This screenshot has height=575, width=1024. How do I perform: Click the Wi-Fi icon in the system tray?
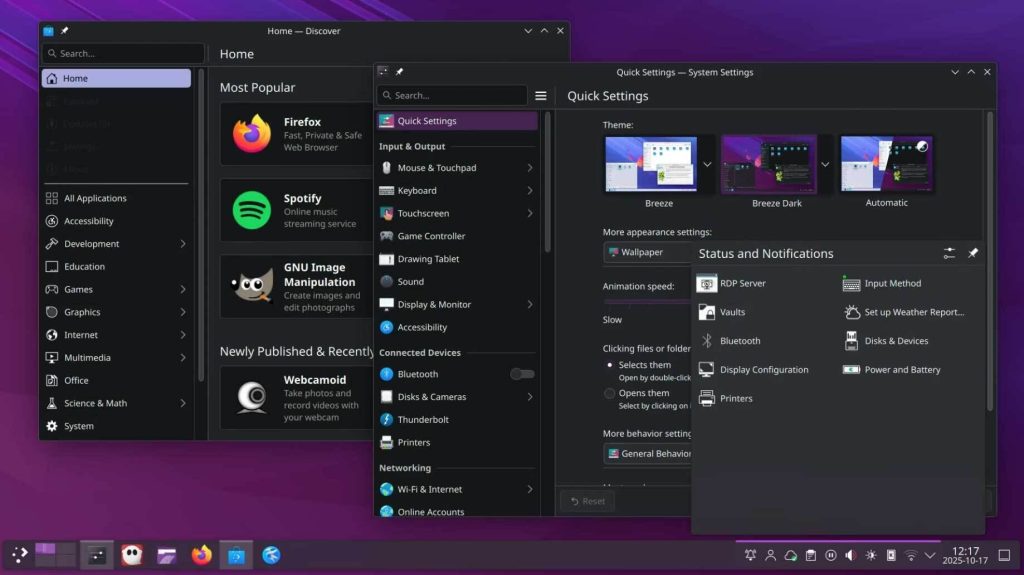(910, 555)
